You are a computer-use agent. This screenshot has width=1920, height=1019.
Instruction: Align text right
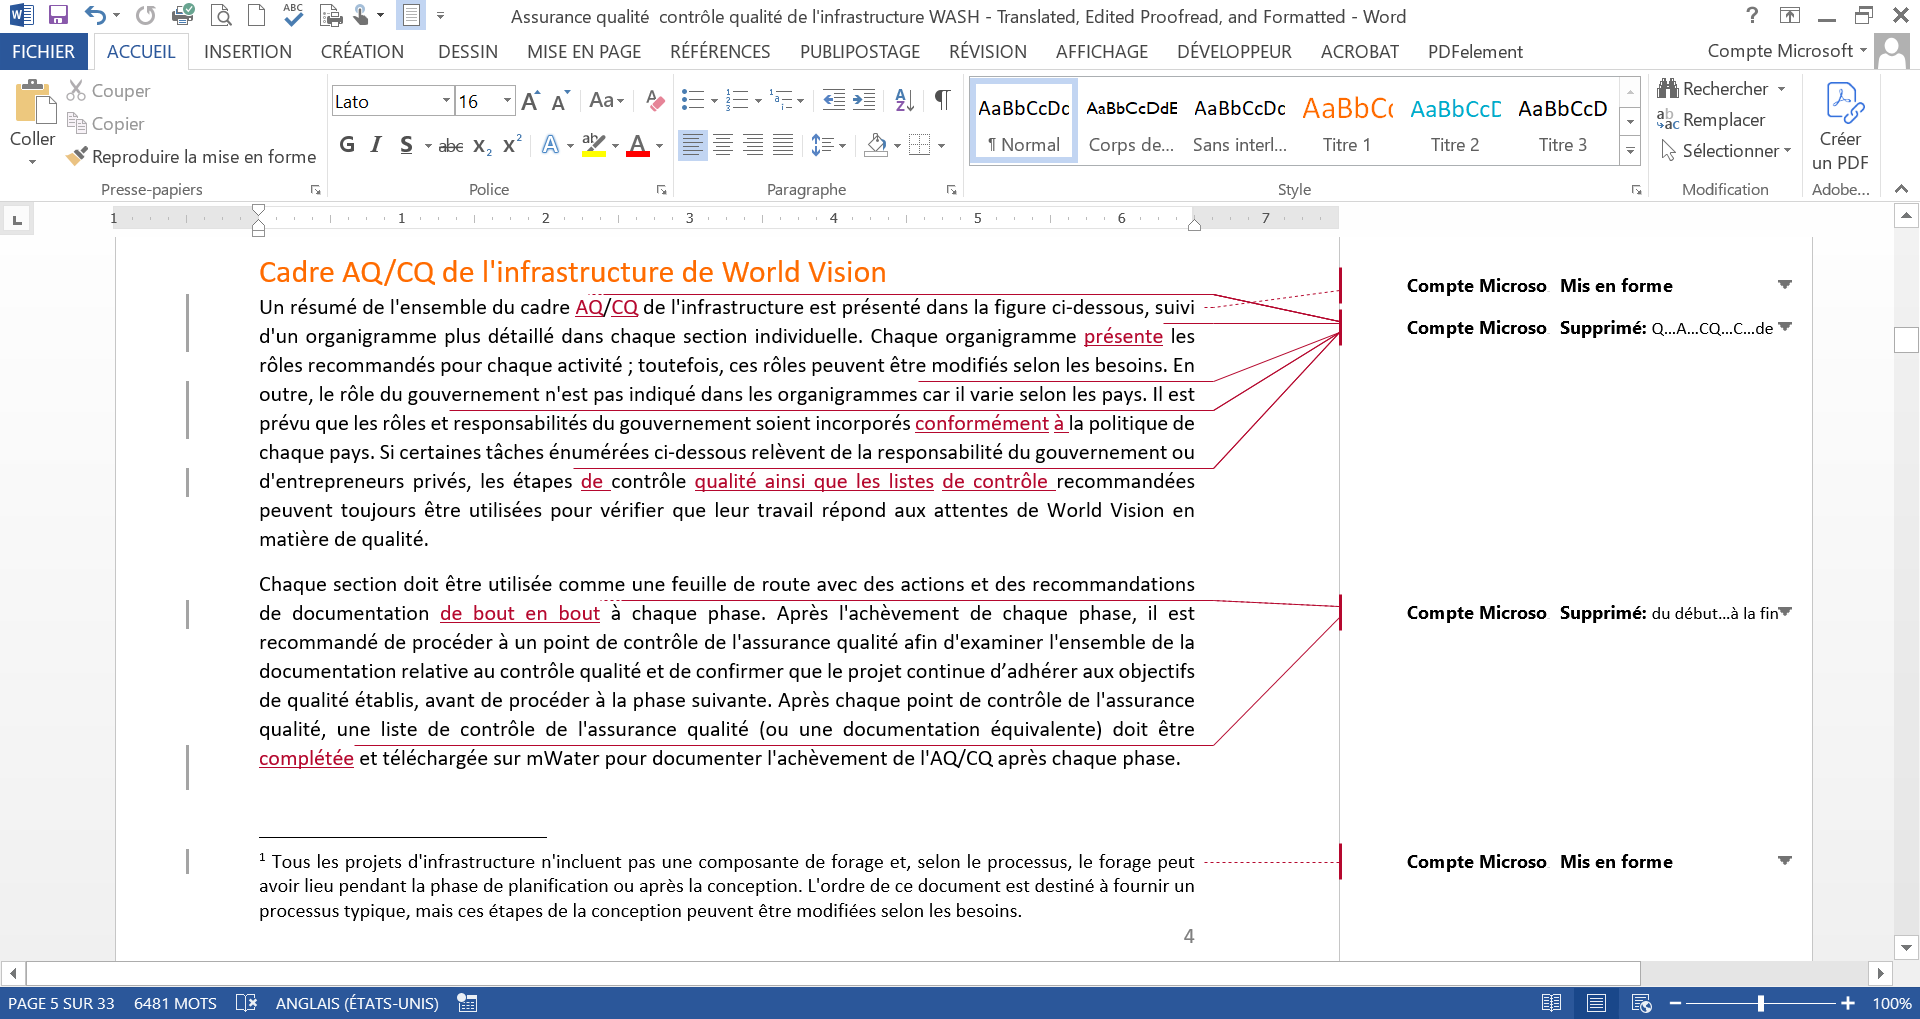coord(753,146)
